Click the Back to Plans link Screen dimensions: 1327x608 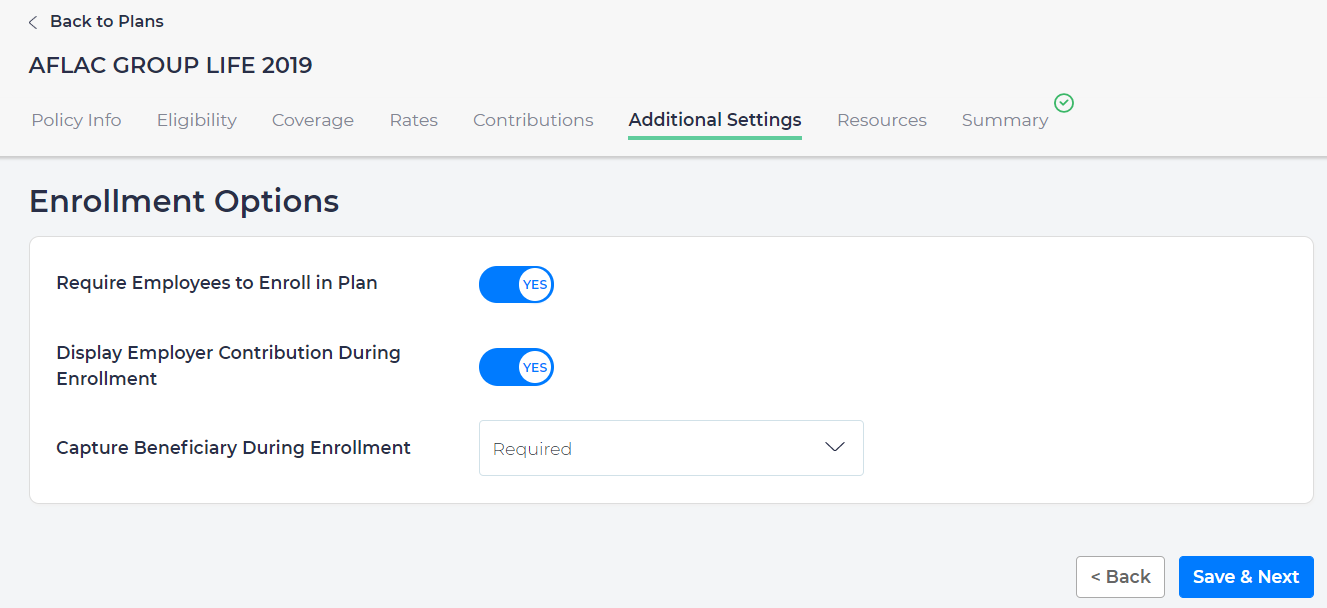pyautogui.click(x=106, y=22)
